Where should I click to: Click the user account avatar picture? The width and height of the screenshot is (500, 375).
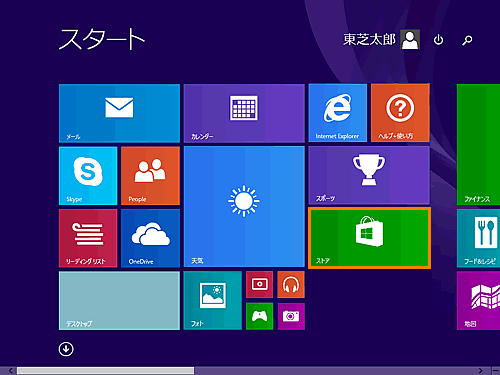(x=410, y=40)
